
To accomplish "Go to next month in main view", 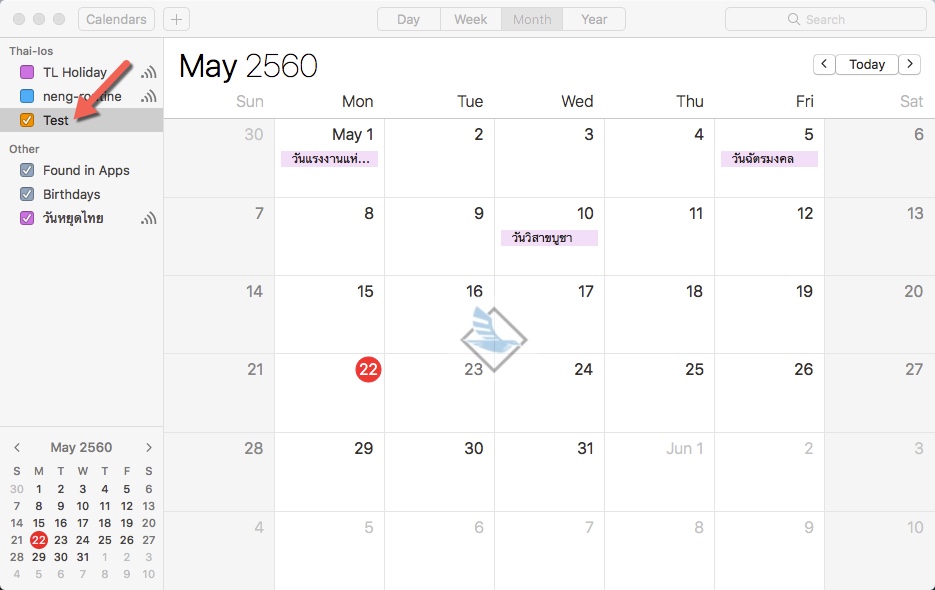I will click(909, 64).
